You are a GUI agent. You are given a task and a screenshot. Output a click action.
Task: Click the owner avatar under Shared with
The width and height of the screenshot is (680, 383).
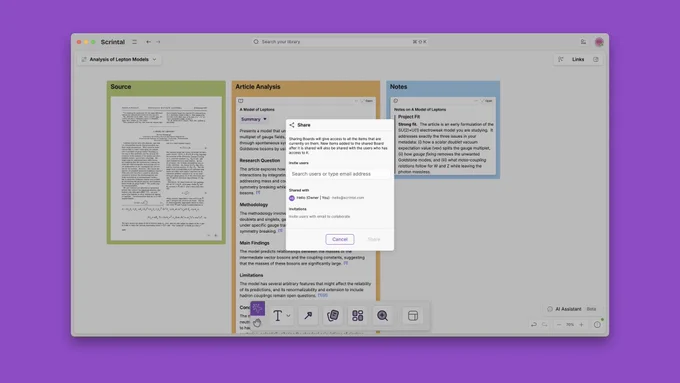coord(292,198)
